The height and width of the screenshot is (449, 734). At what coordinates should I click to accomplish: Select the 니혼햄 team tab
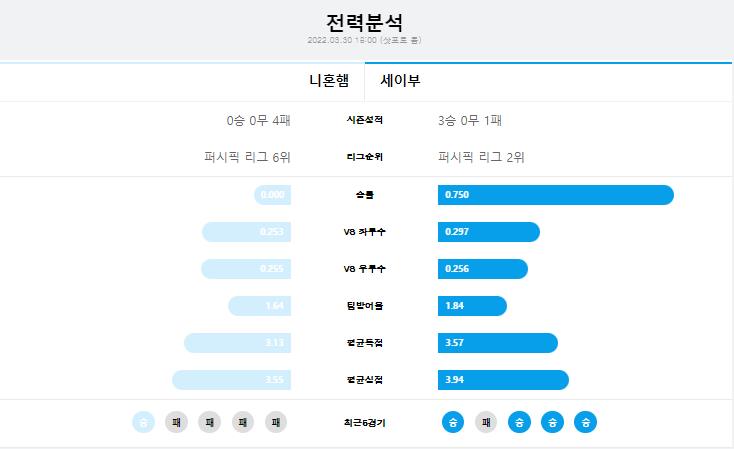[182, 81]
